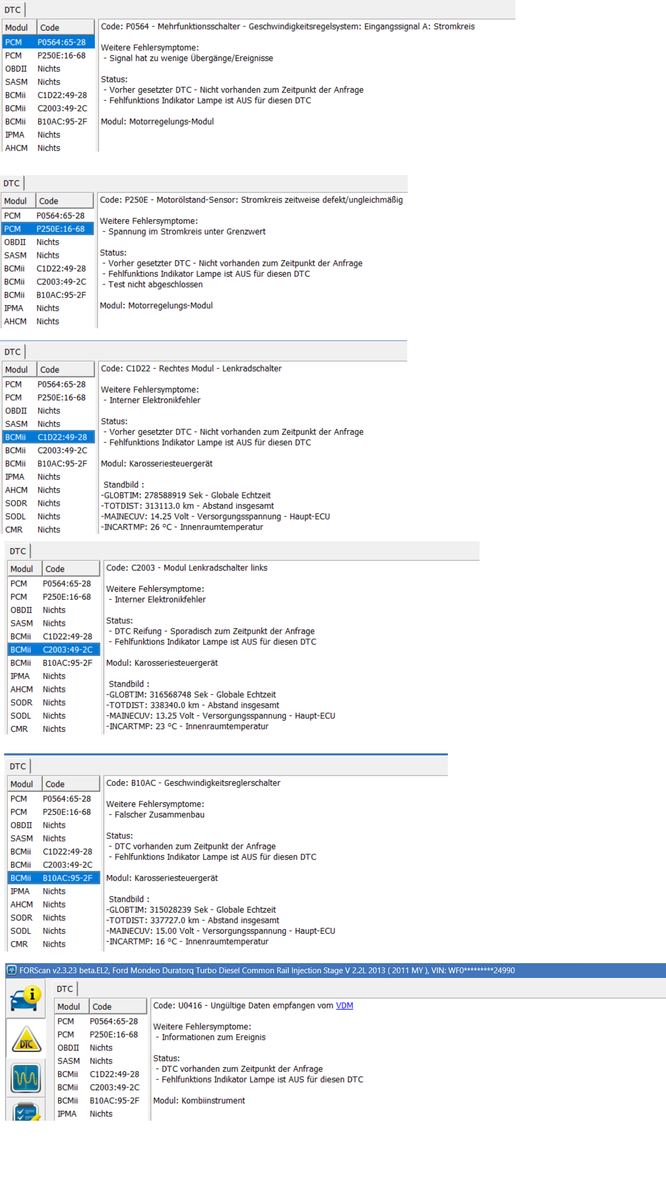This screenshot has width=666, height=1200.
Task: Open the oscilloscope waveform sidebar icon
Action: tap(25, 1077)
